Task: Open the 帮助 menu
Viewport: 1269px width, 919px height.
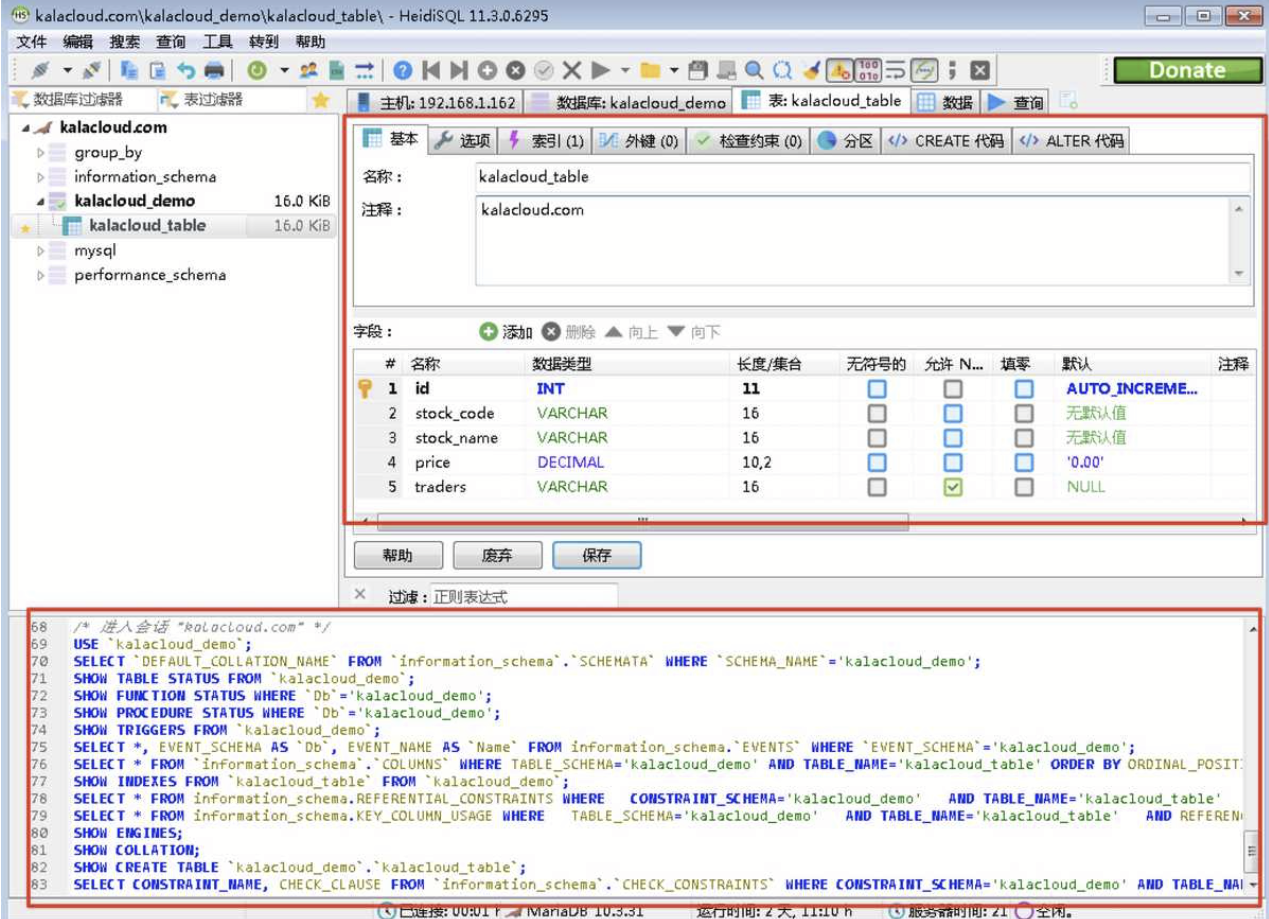Action: coord(310,42)
